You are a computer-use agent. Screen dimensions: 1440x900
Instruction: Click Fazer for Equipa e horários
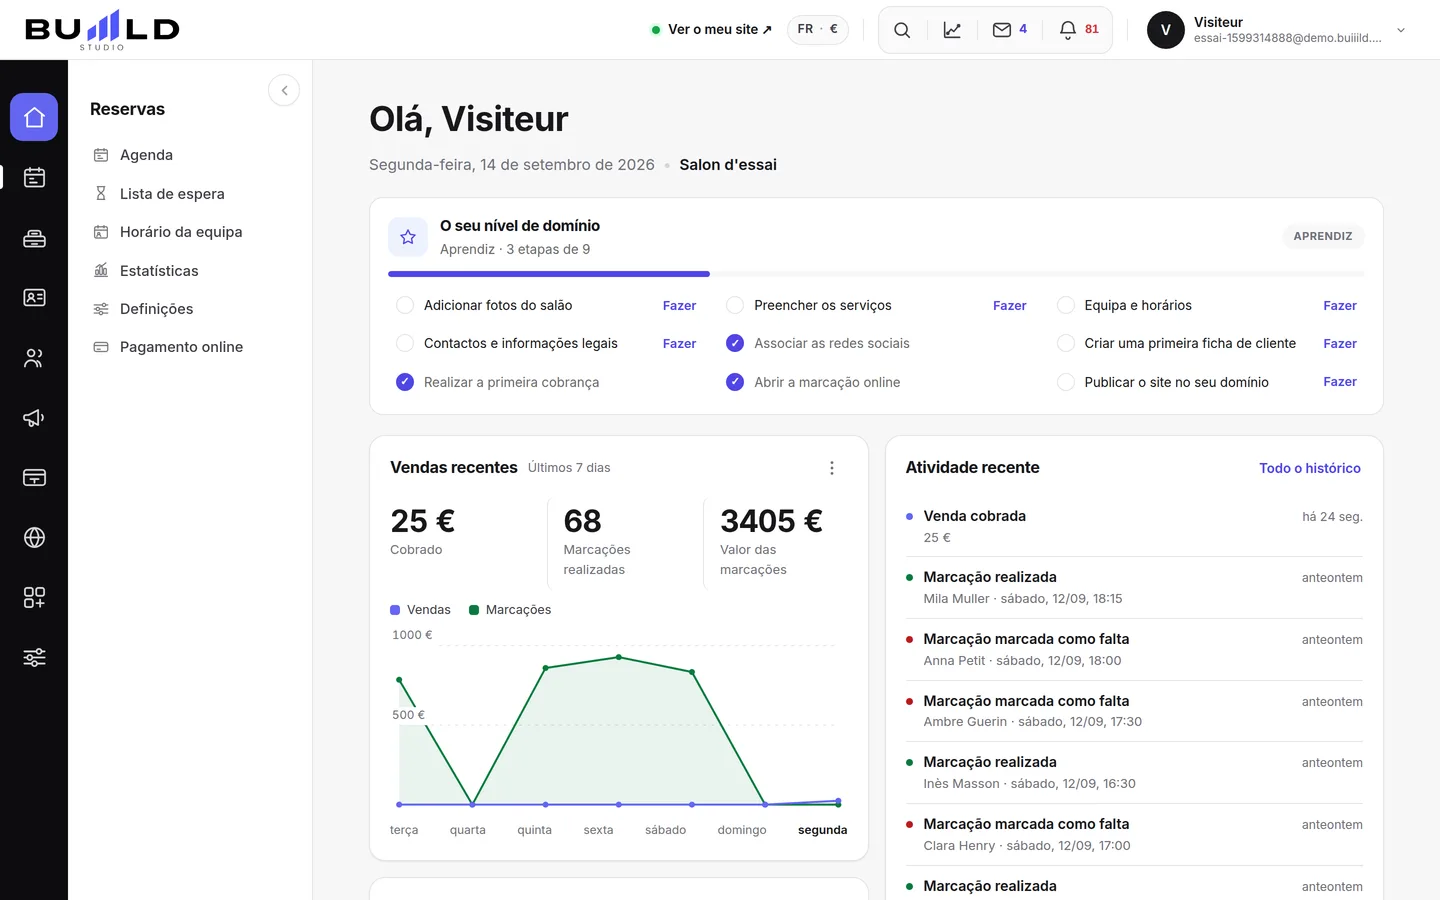click(x=1340, y=306)
